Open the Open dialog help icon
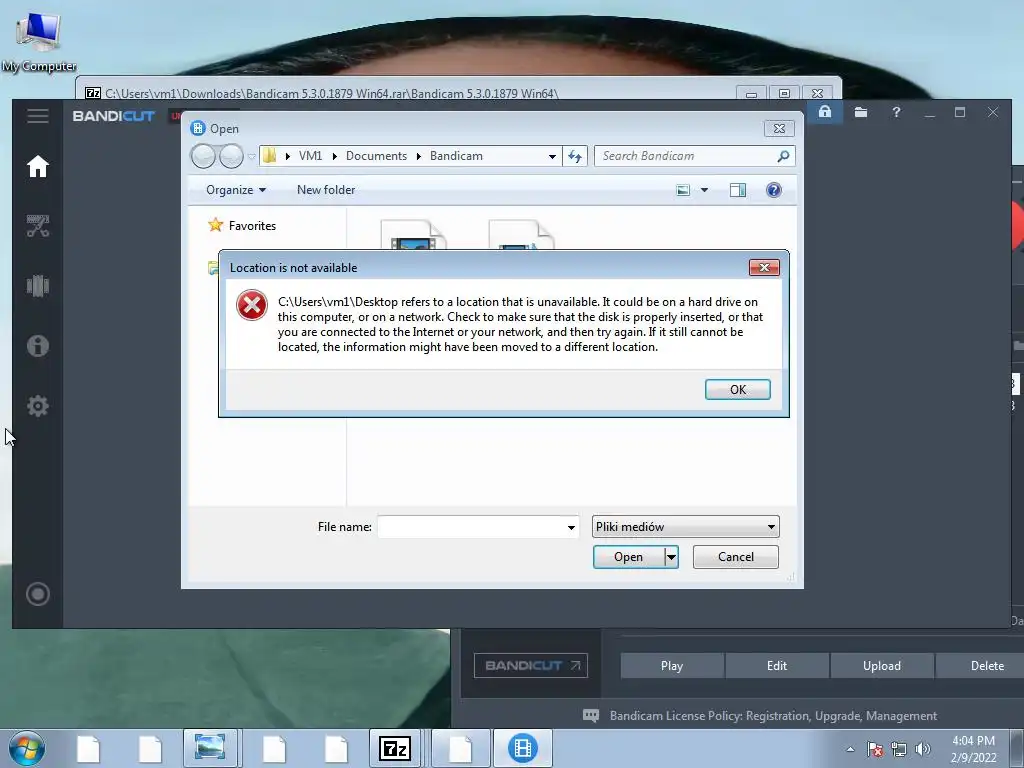Viewport: 1024px width, 768px height. [773, 190]
